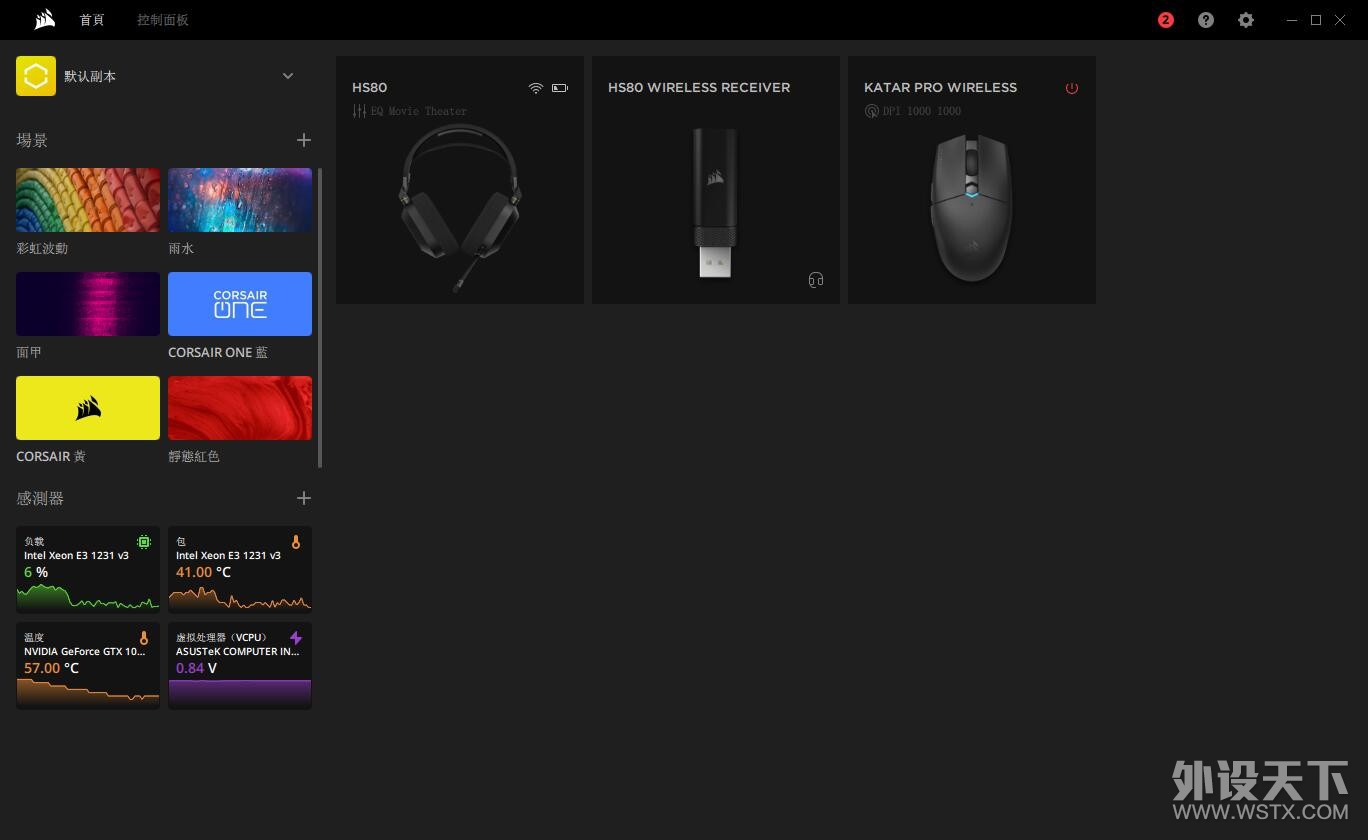
Task: Open the Katar Pro Wireless mouse card
Action: tap(972, 180)
